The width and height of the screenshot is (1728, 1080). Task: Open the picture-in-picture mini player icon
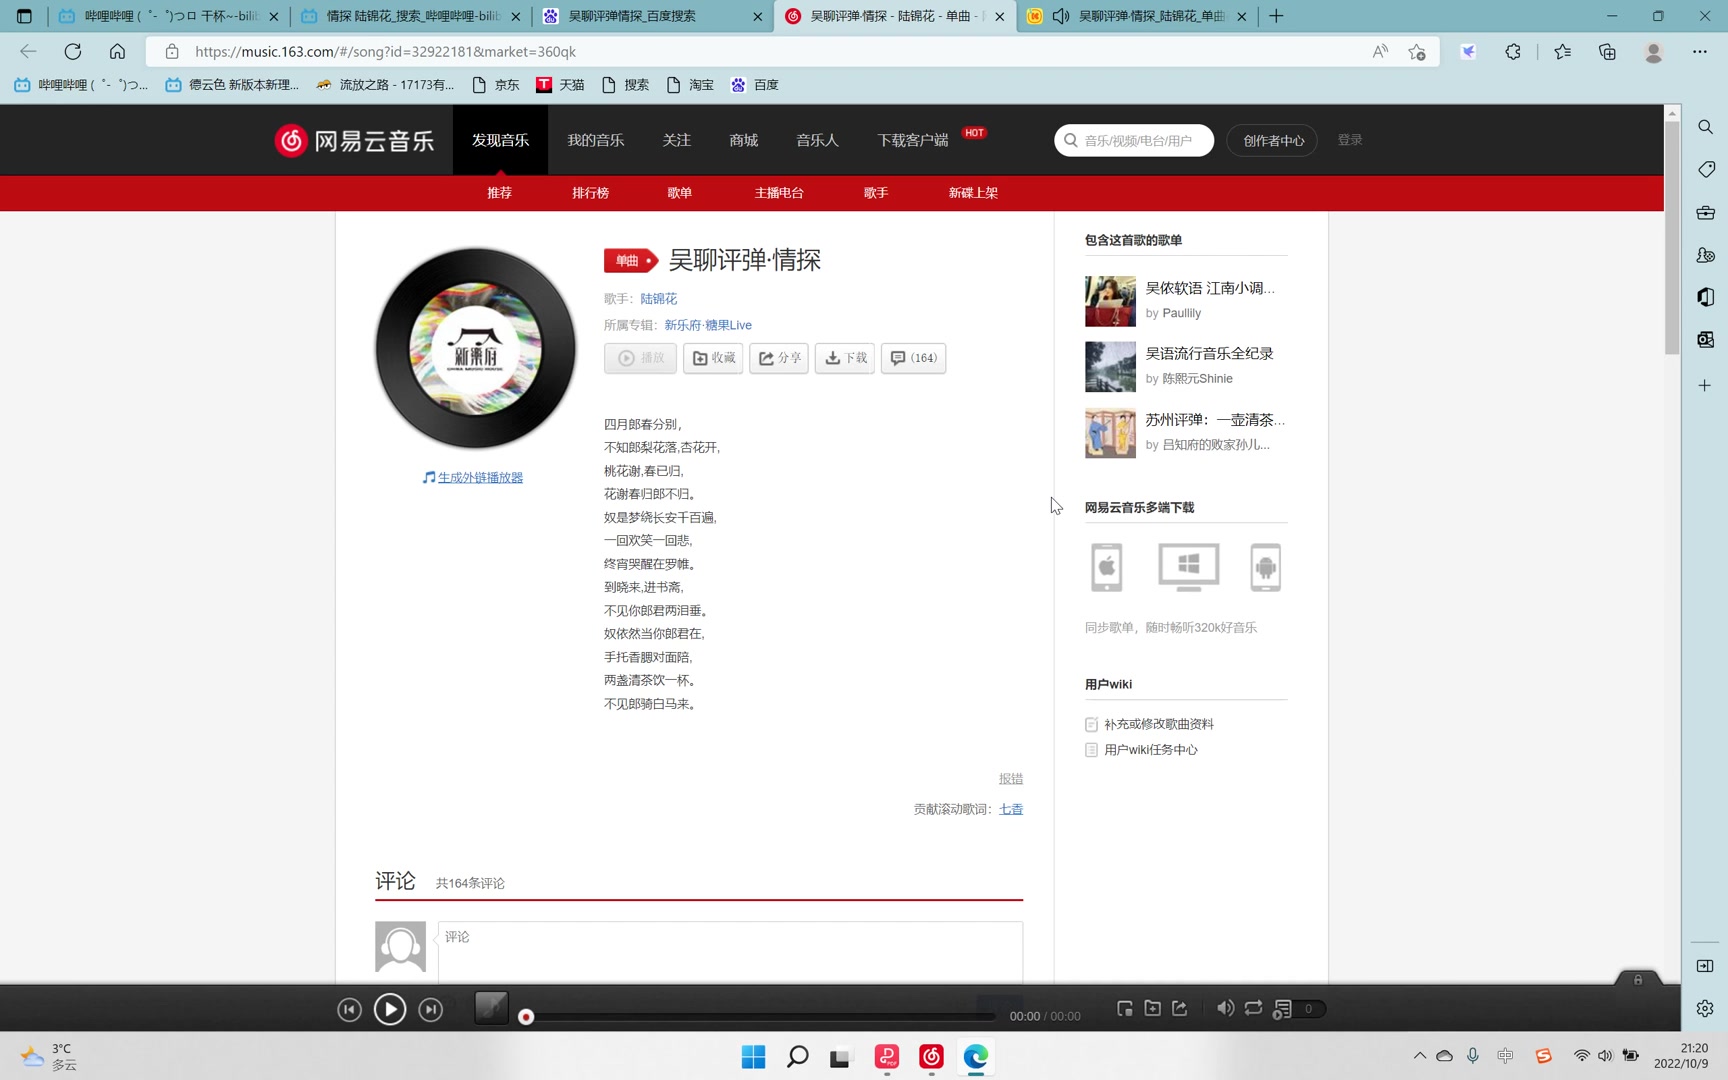click(1125, 1009)
